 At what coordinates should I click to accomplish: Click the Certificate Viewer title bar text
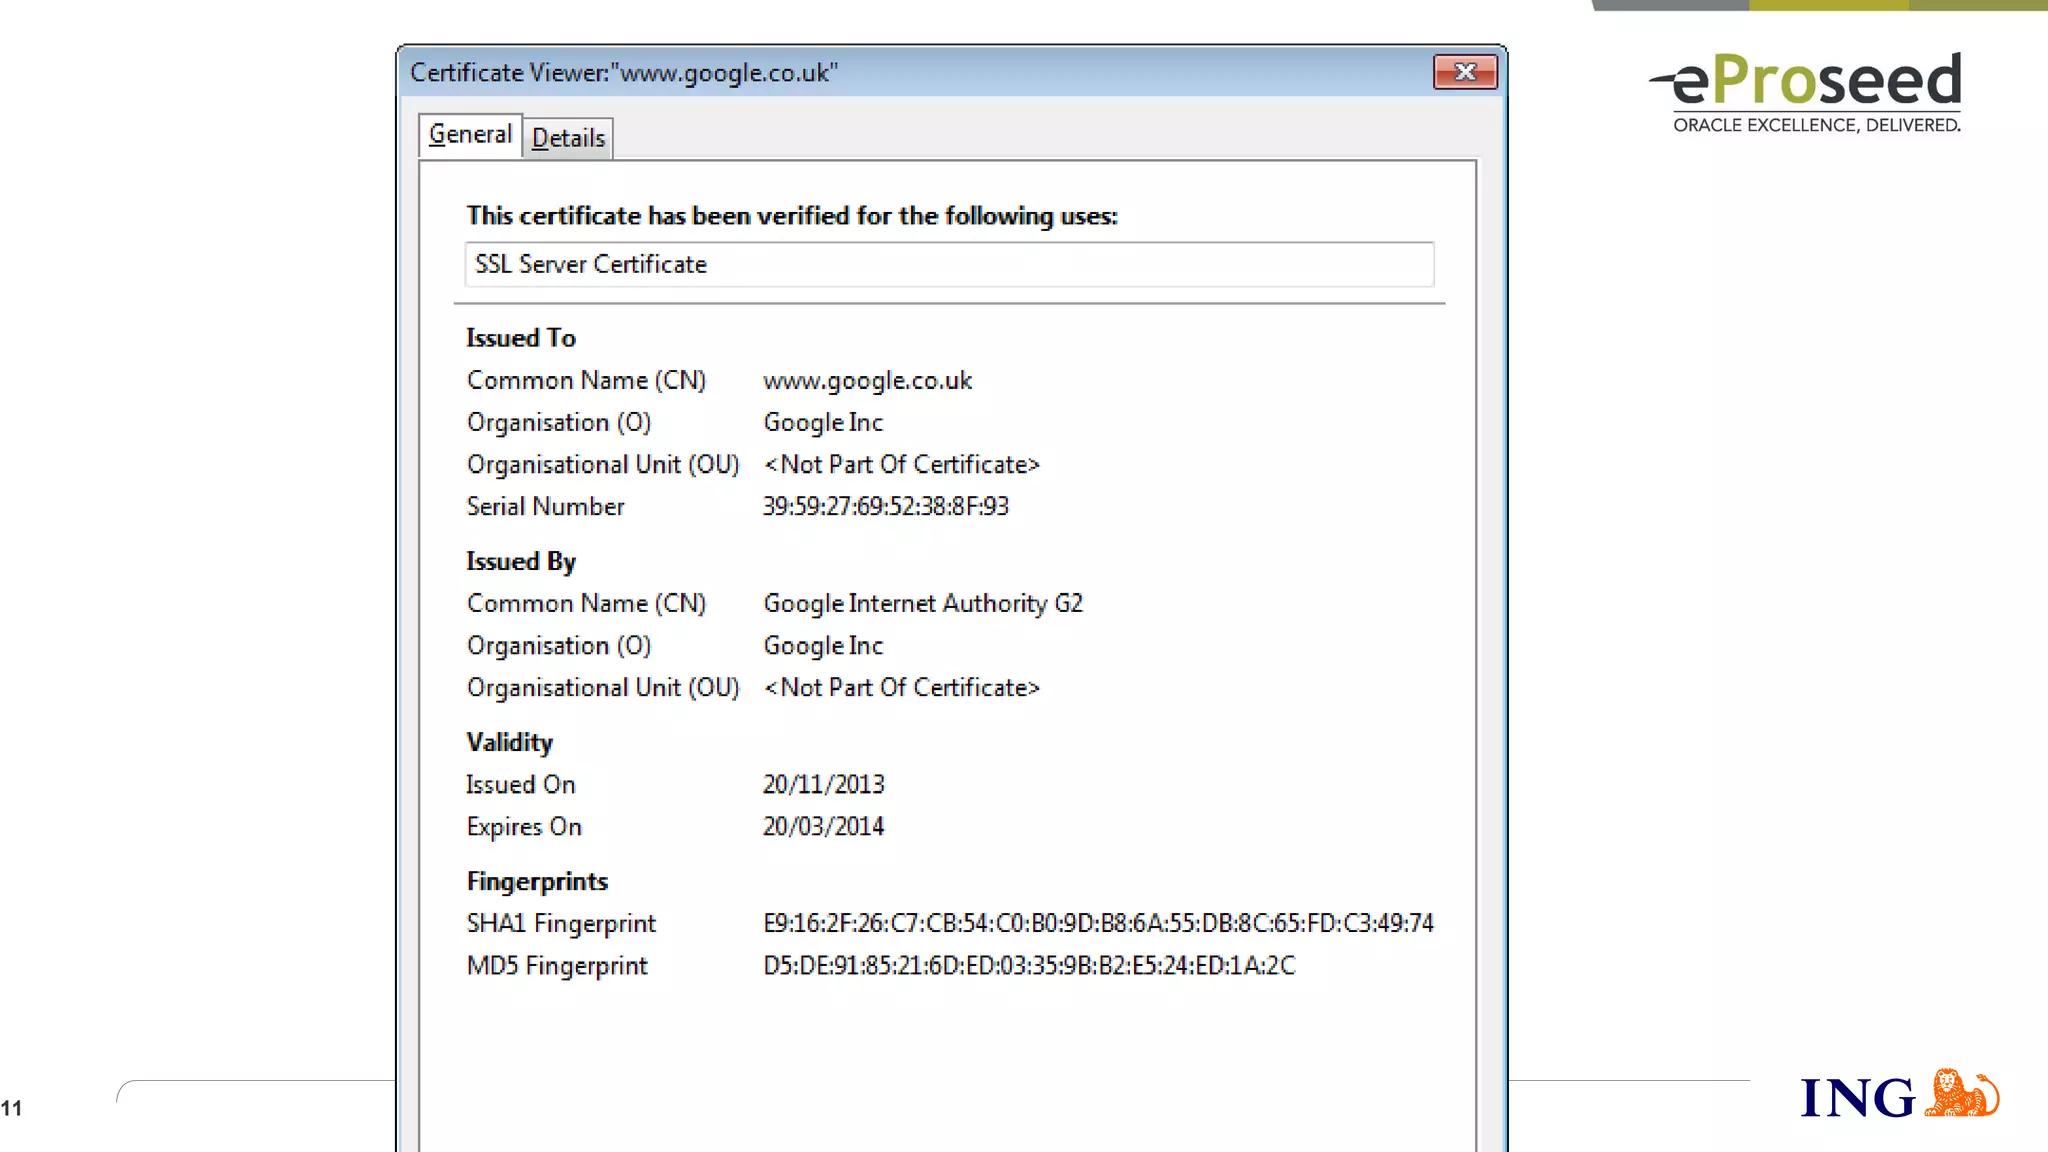(x=623, y=73)
